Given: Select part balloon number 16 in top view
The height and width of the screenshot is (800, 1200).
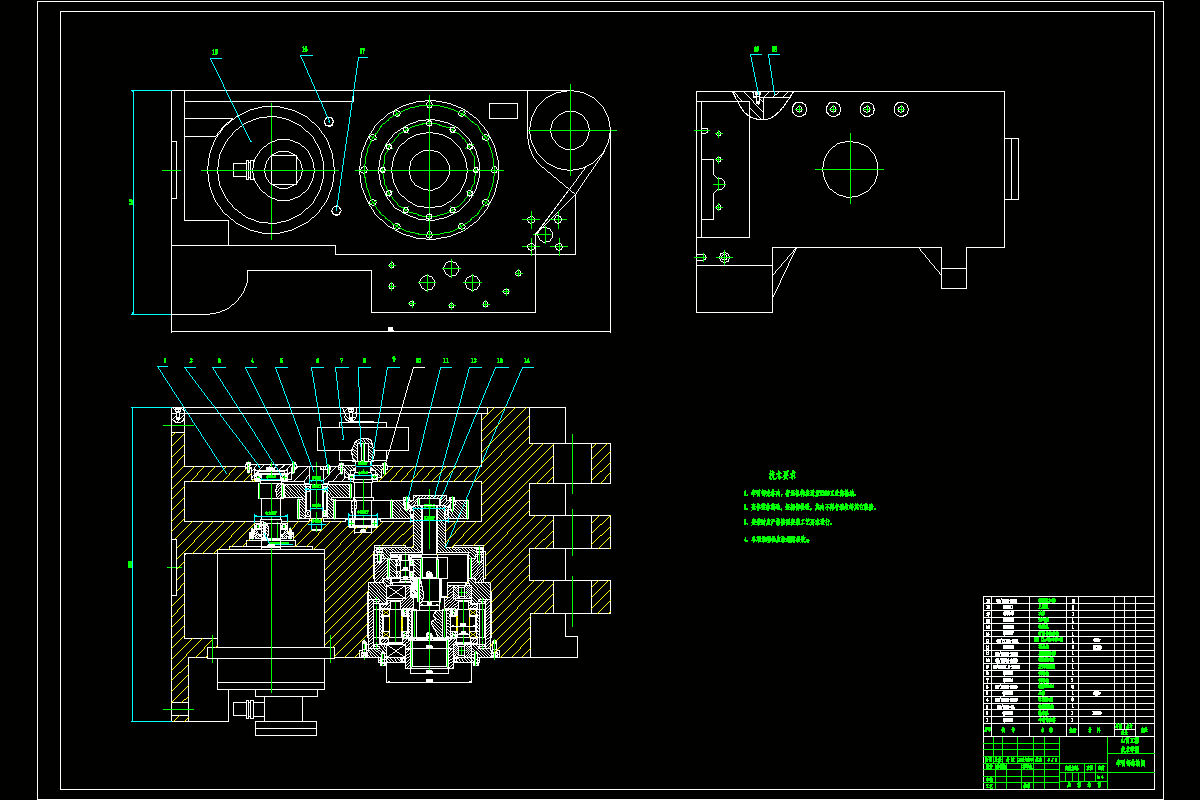Looking at the screenshot, I should point(305,48).
